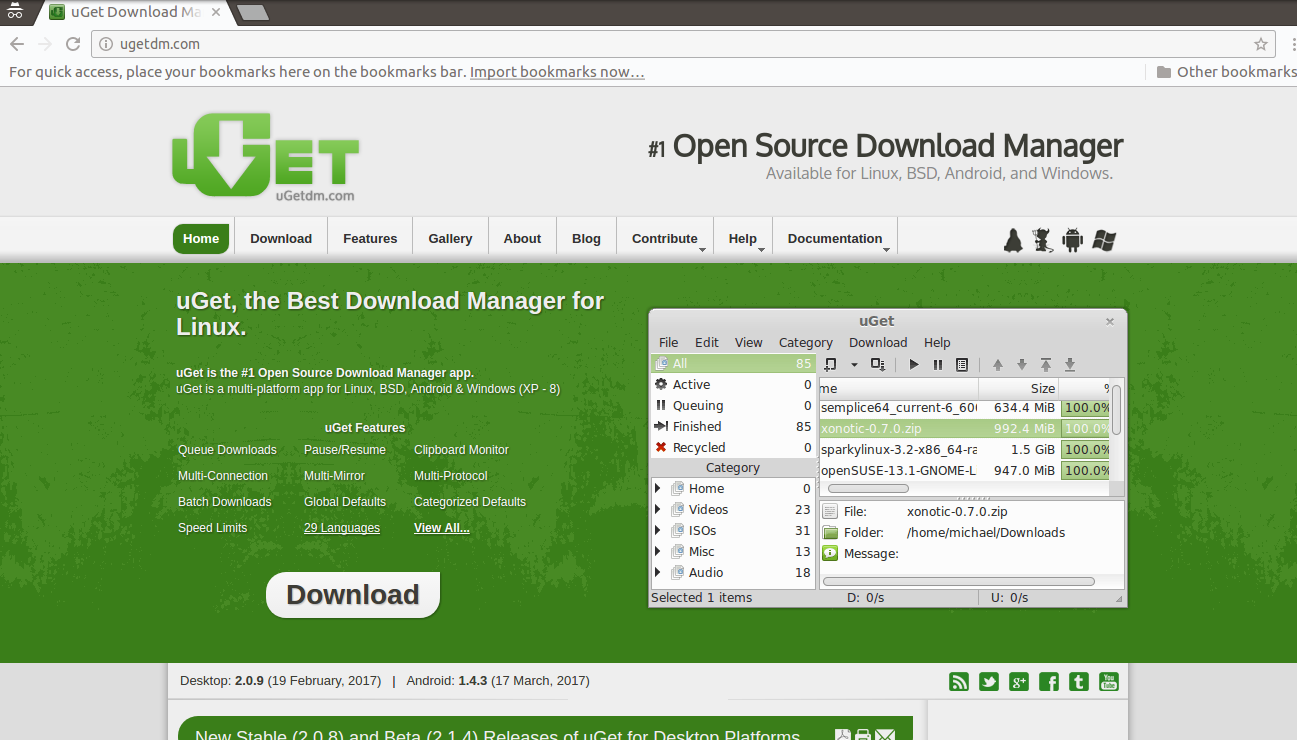Click the vertical scrollbar of the download list

coord(1116,408)
